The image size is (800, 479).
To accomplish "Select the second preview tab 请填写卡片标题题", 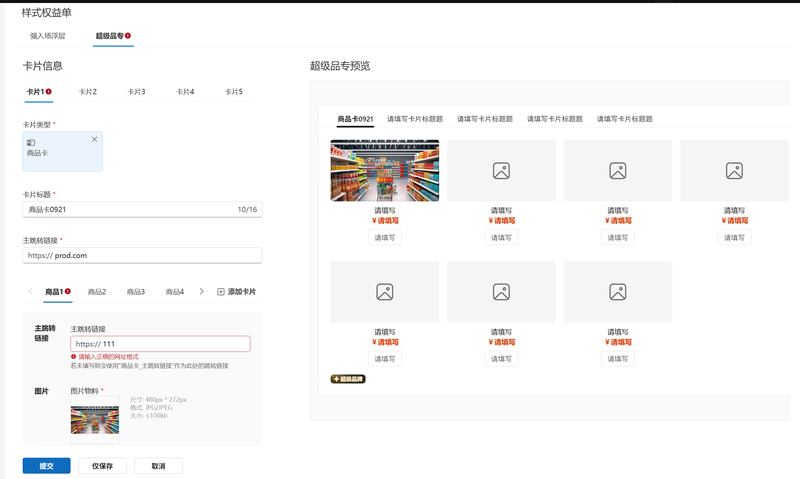I will click(415, 119).
